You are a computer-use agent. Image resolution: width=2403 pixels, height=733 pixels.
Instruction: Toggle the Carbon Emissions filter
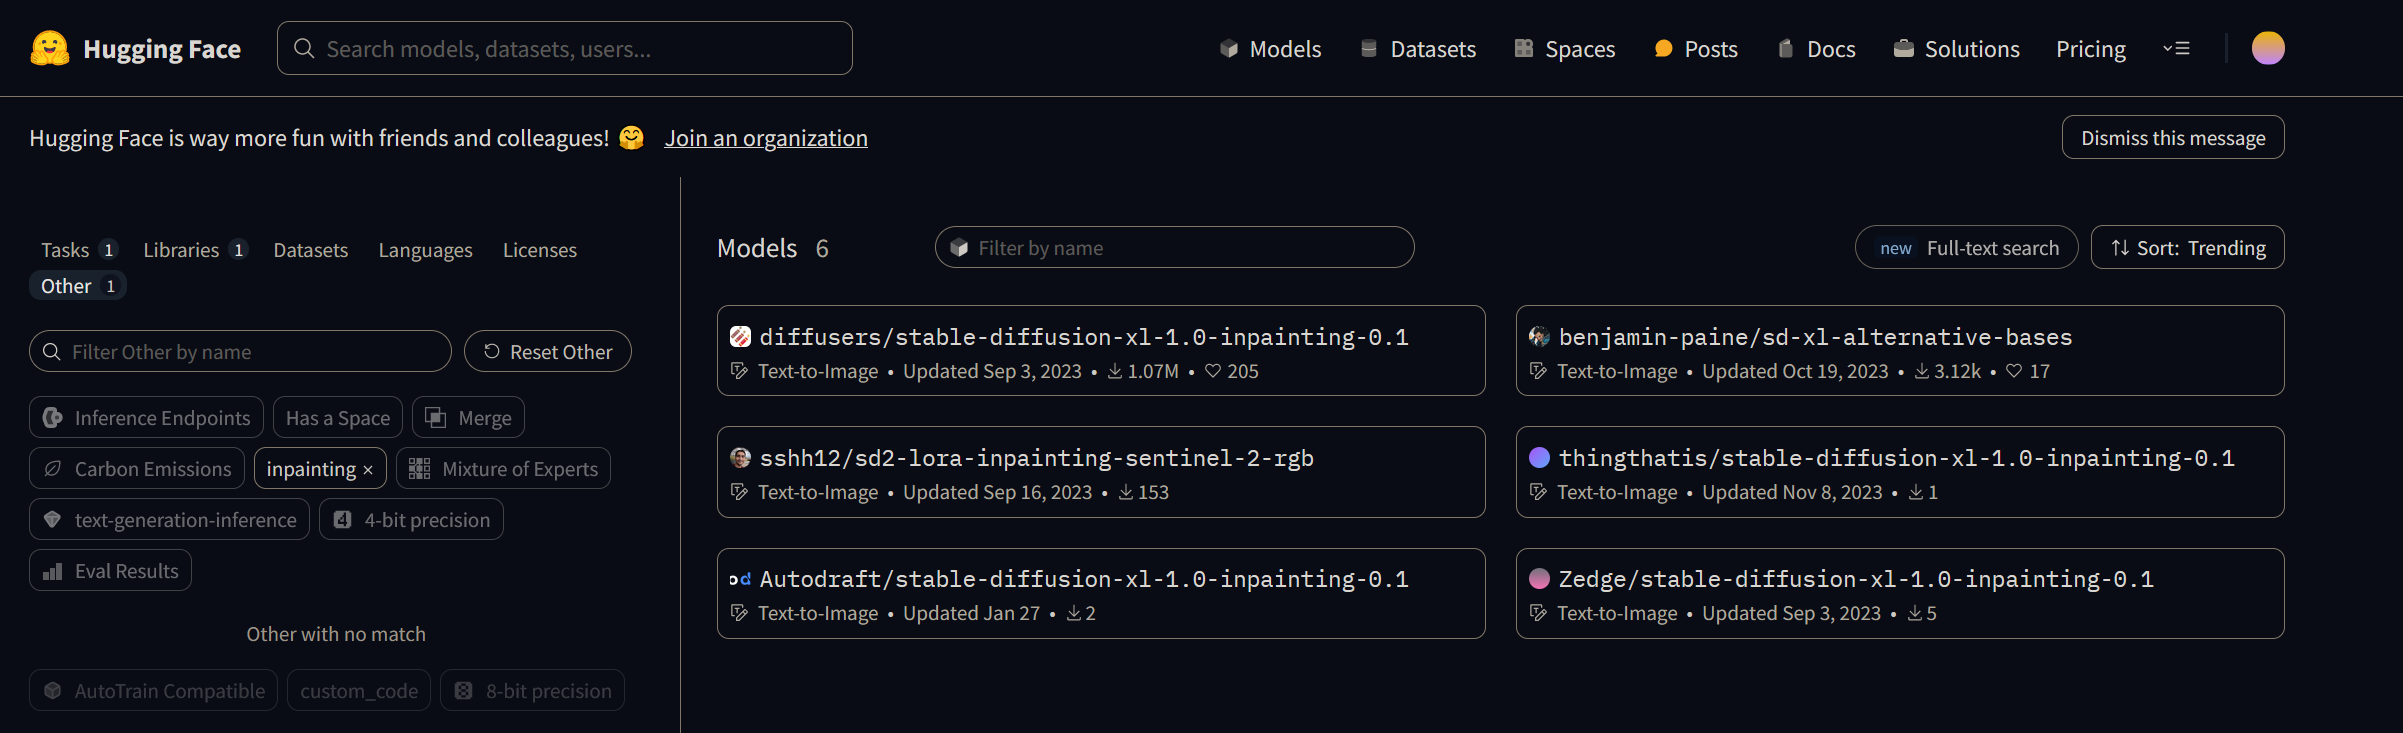[137, 468]
